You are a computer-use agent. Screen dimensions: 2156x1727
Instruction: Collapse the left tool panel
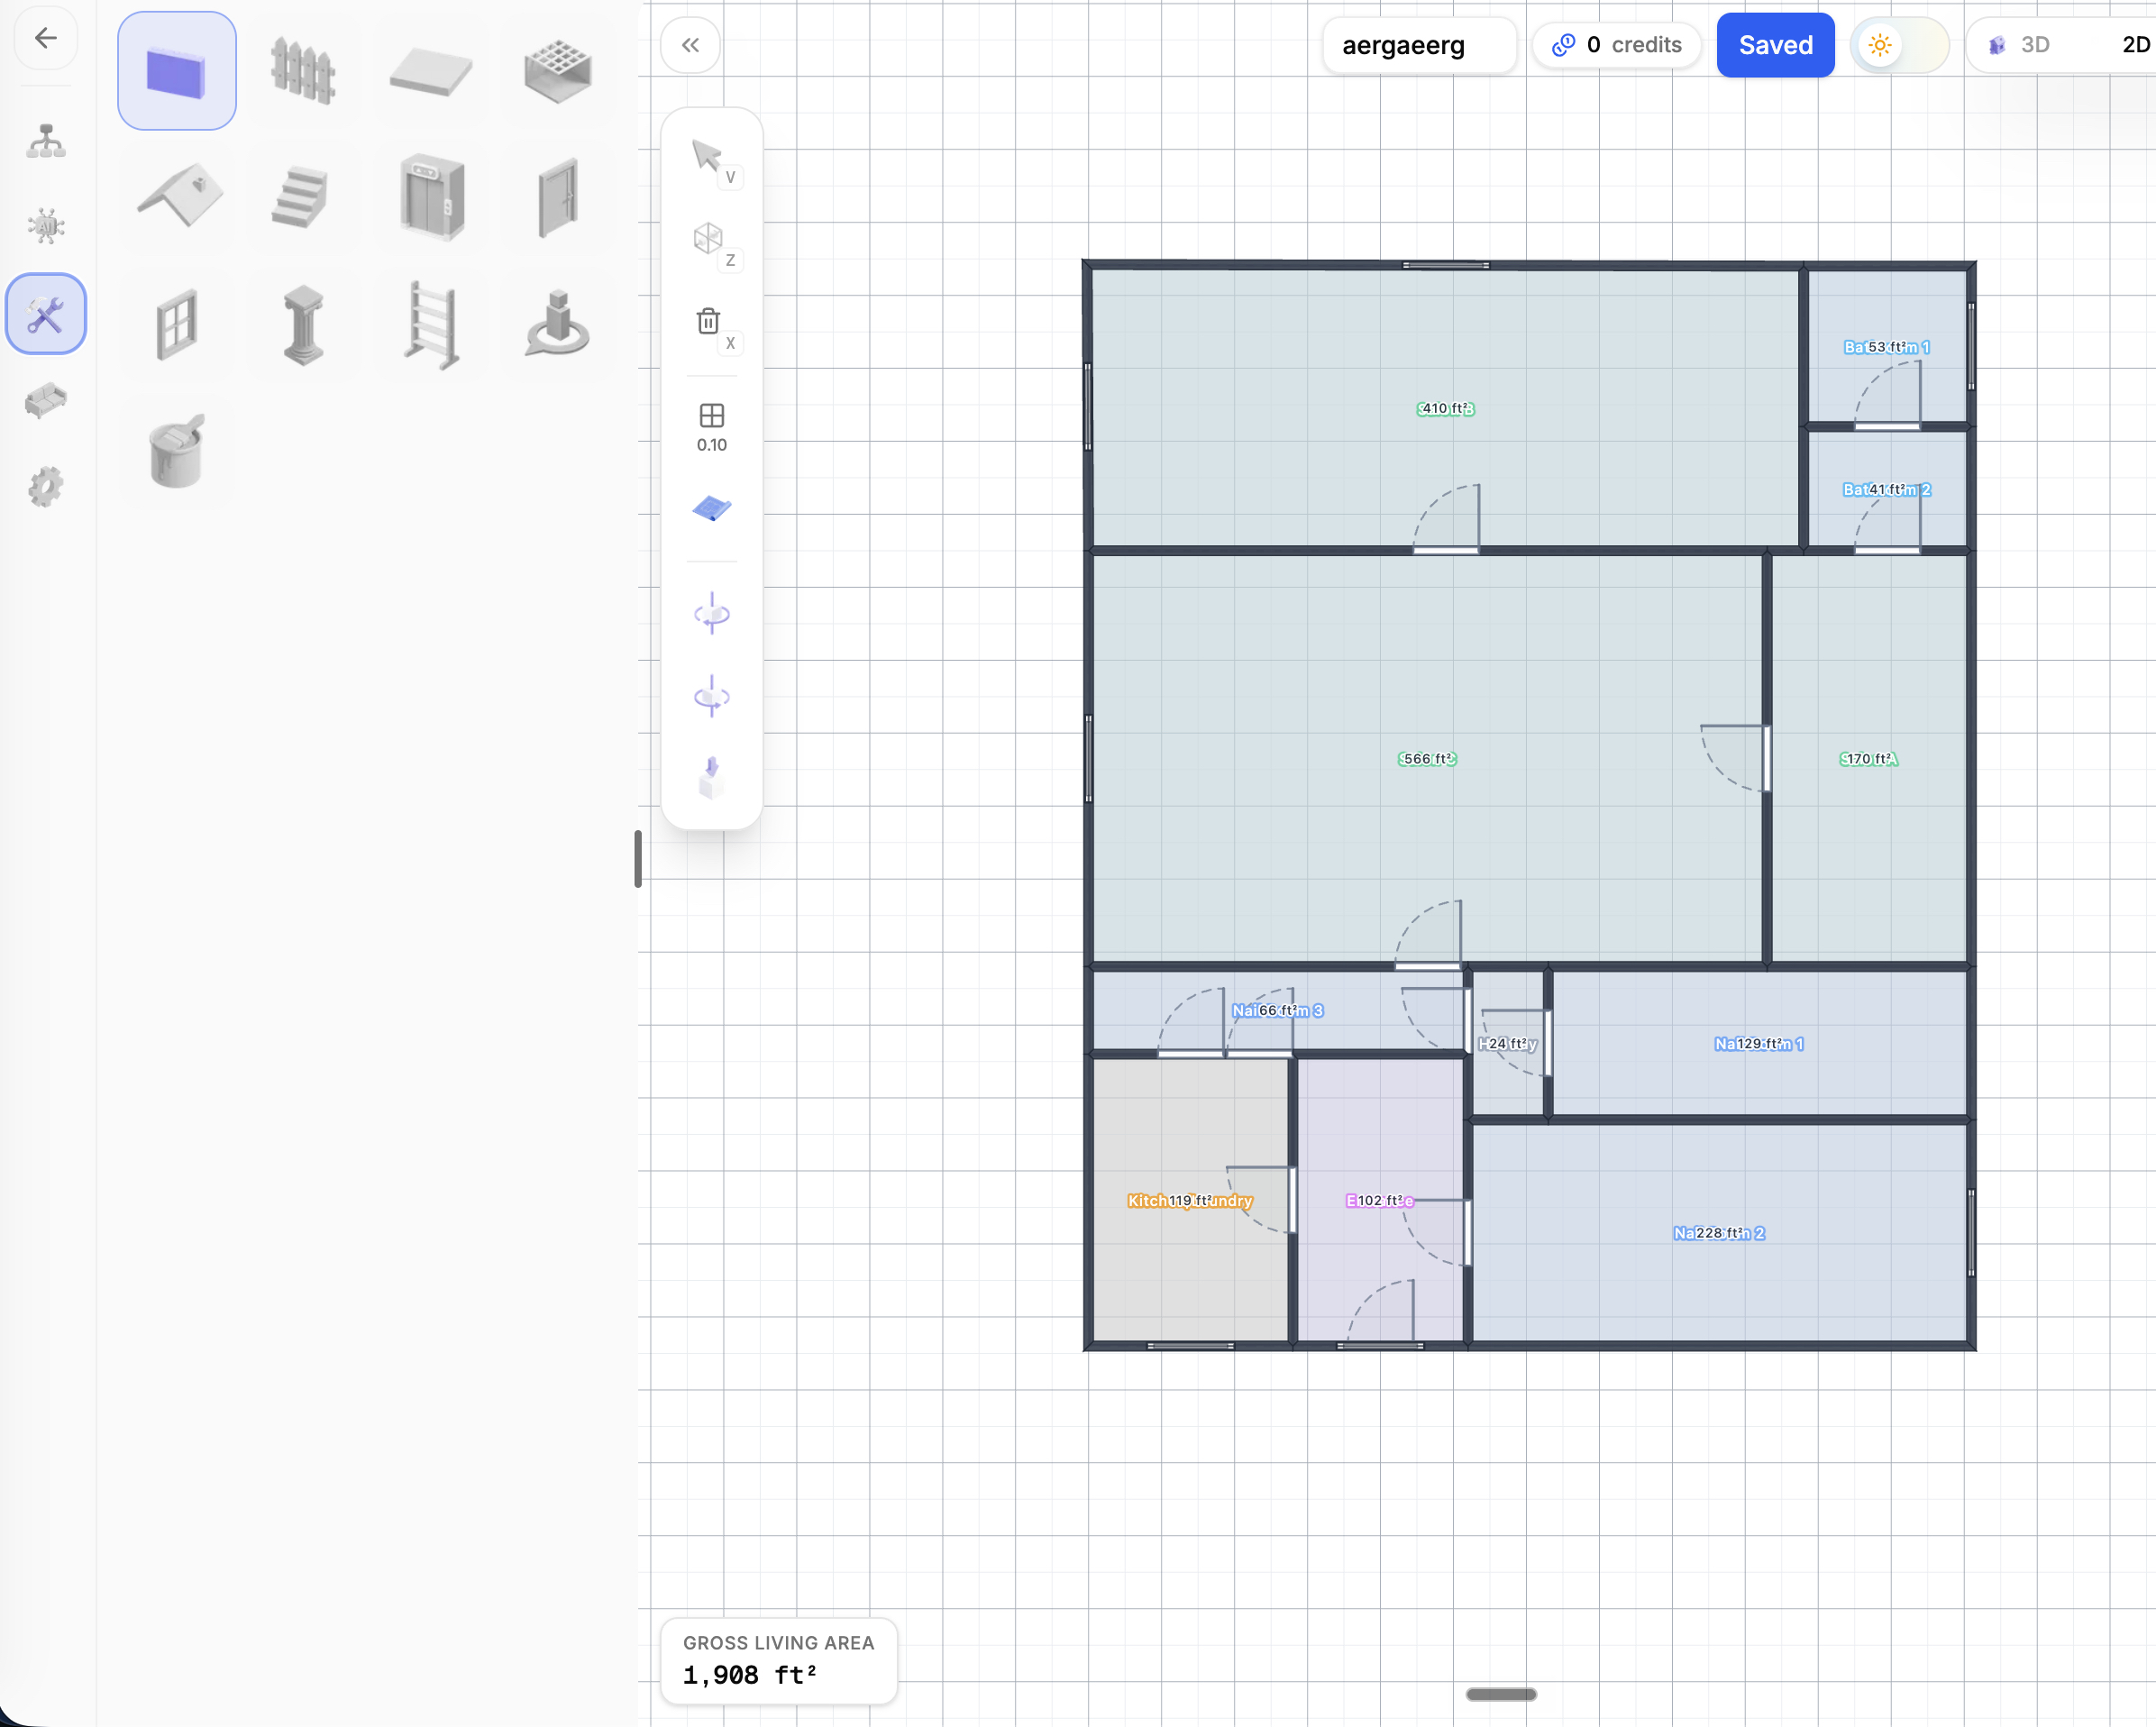[x=690, y=45]
